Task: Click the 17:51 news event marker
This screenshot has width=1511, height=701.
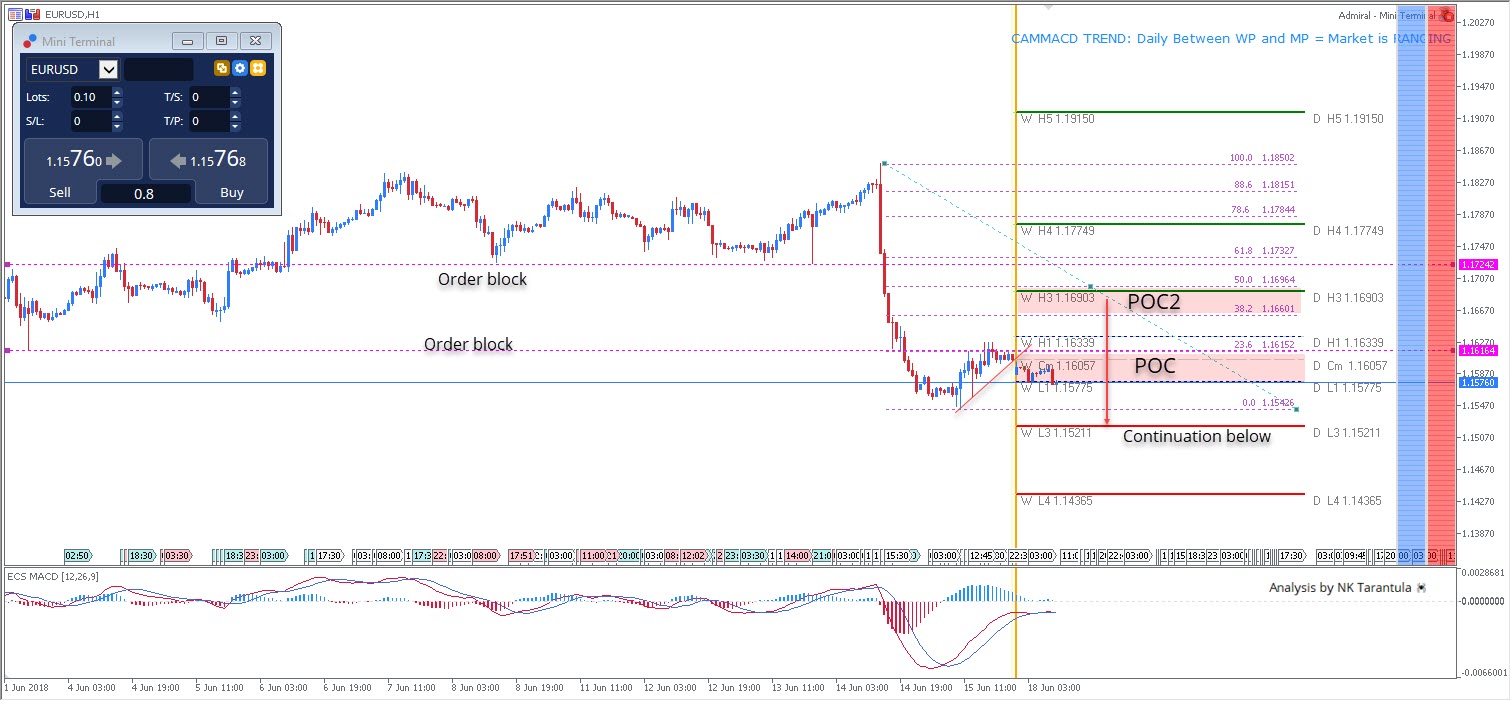Action: point(520,555)
